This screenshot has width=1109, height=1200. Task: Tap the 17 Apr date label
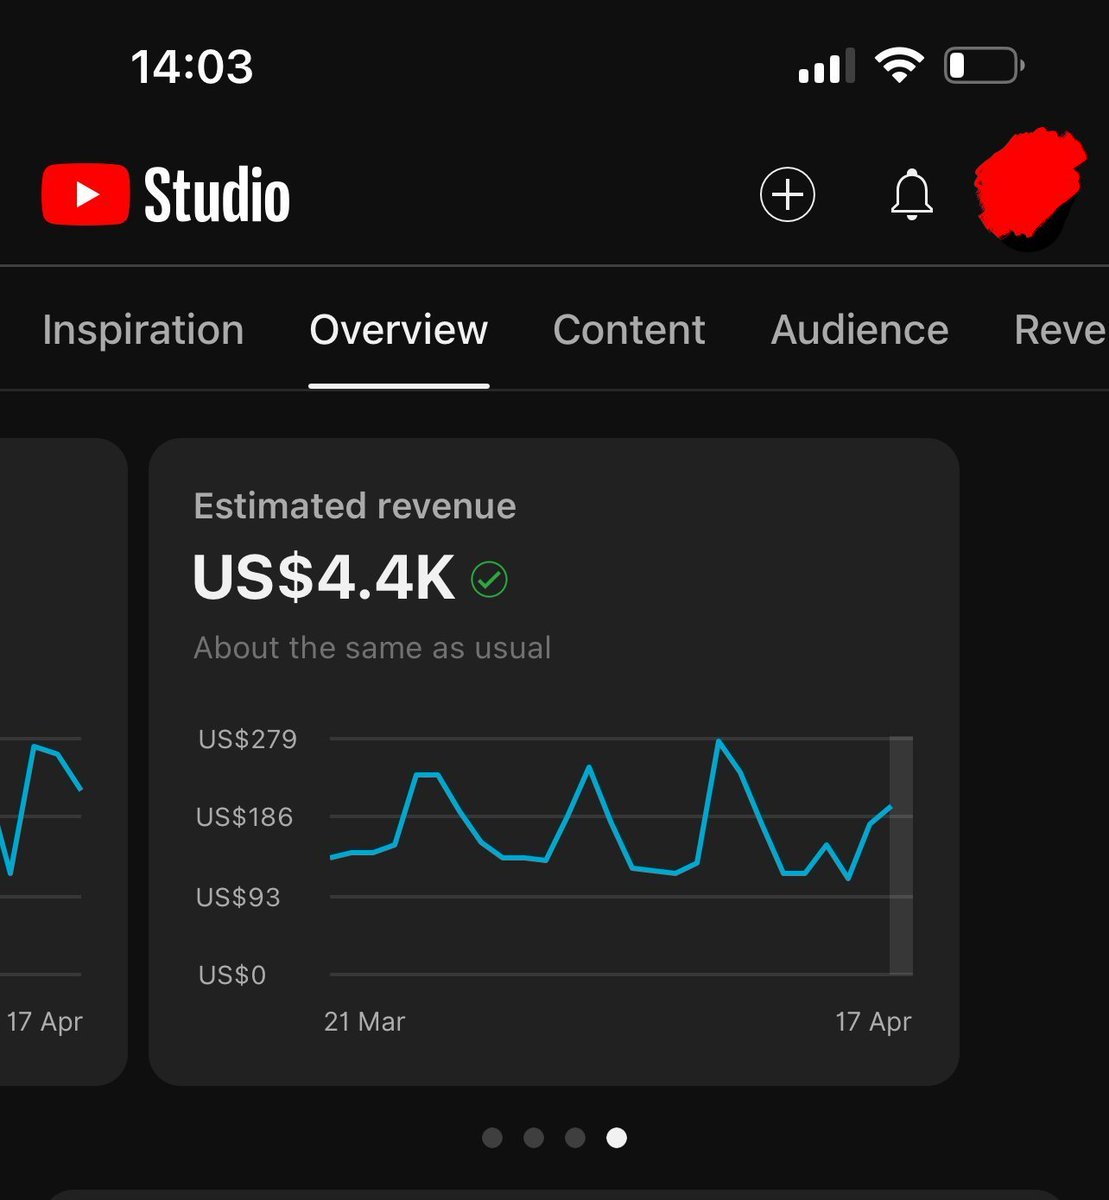(x=874, y=1021)
